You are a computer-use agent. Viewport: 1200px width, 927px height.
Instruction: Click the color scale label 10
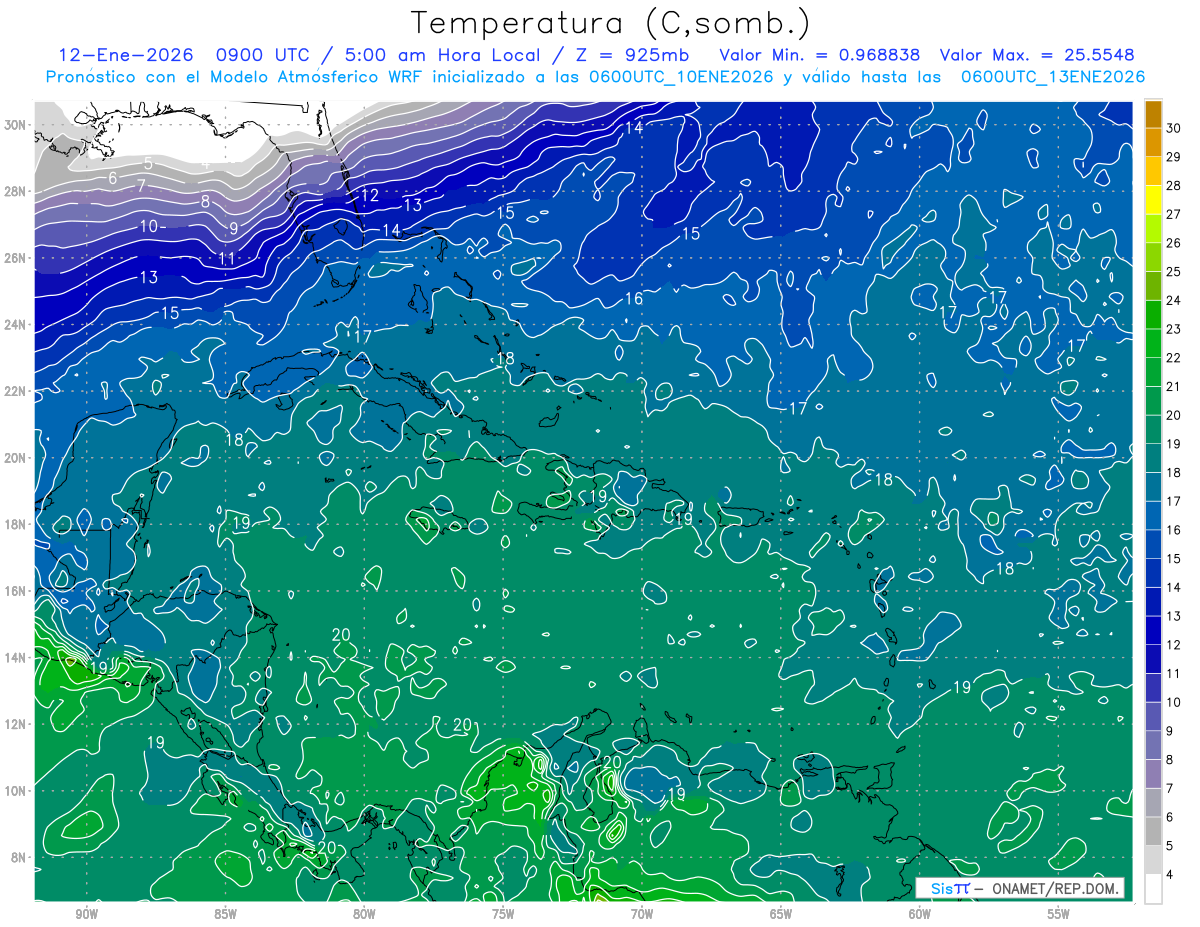[1175, 703]
